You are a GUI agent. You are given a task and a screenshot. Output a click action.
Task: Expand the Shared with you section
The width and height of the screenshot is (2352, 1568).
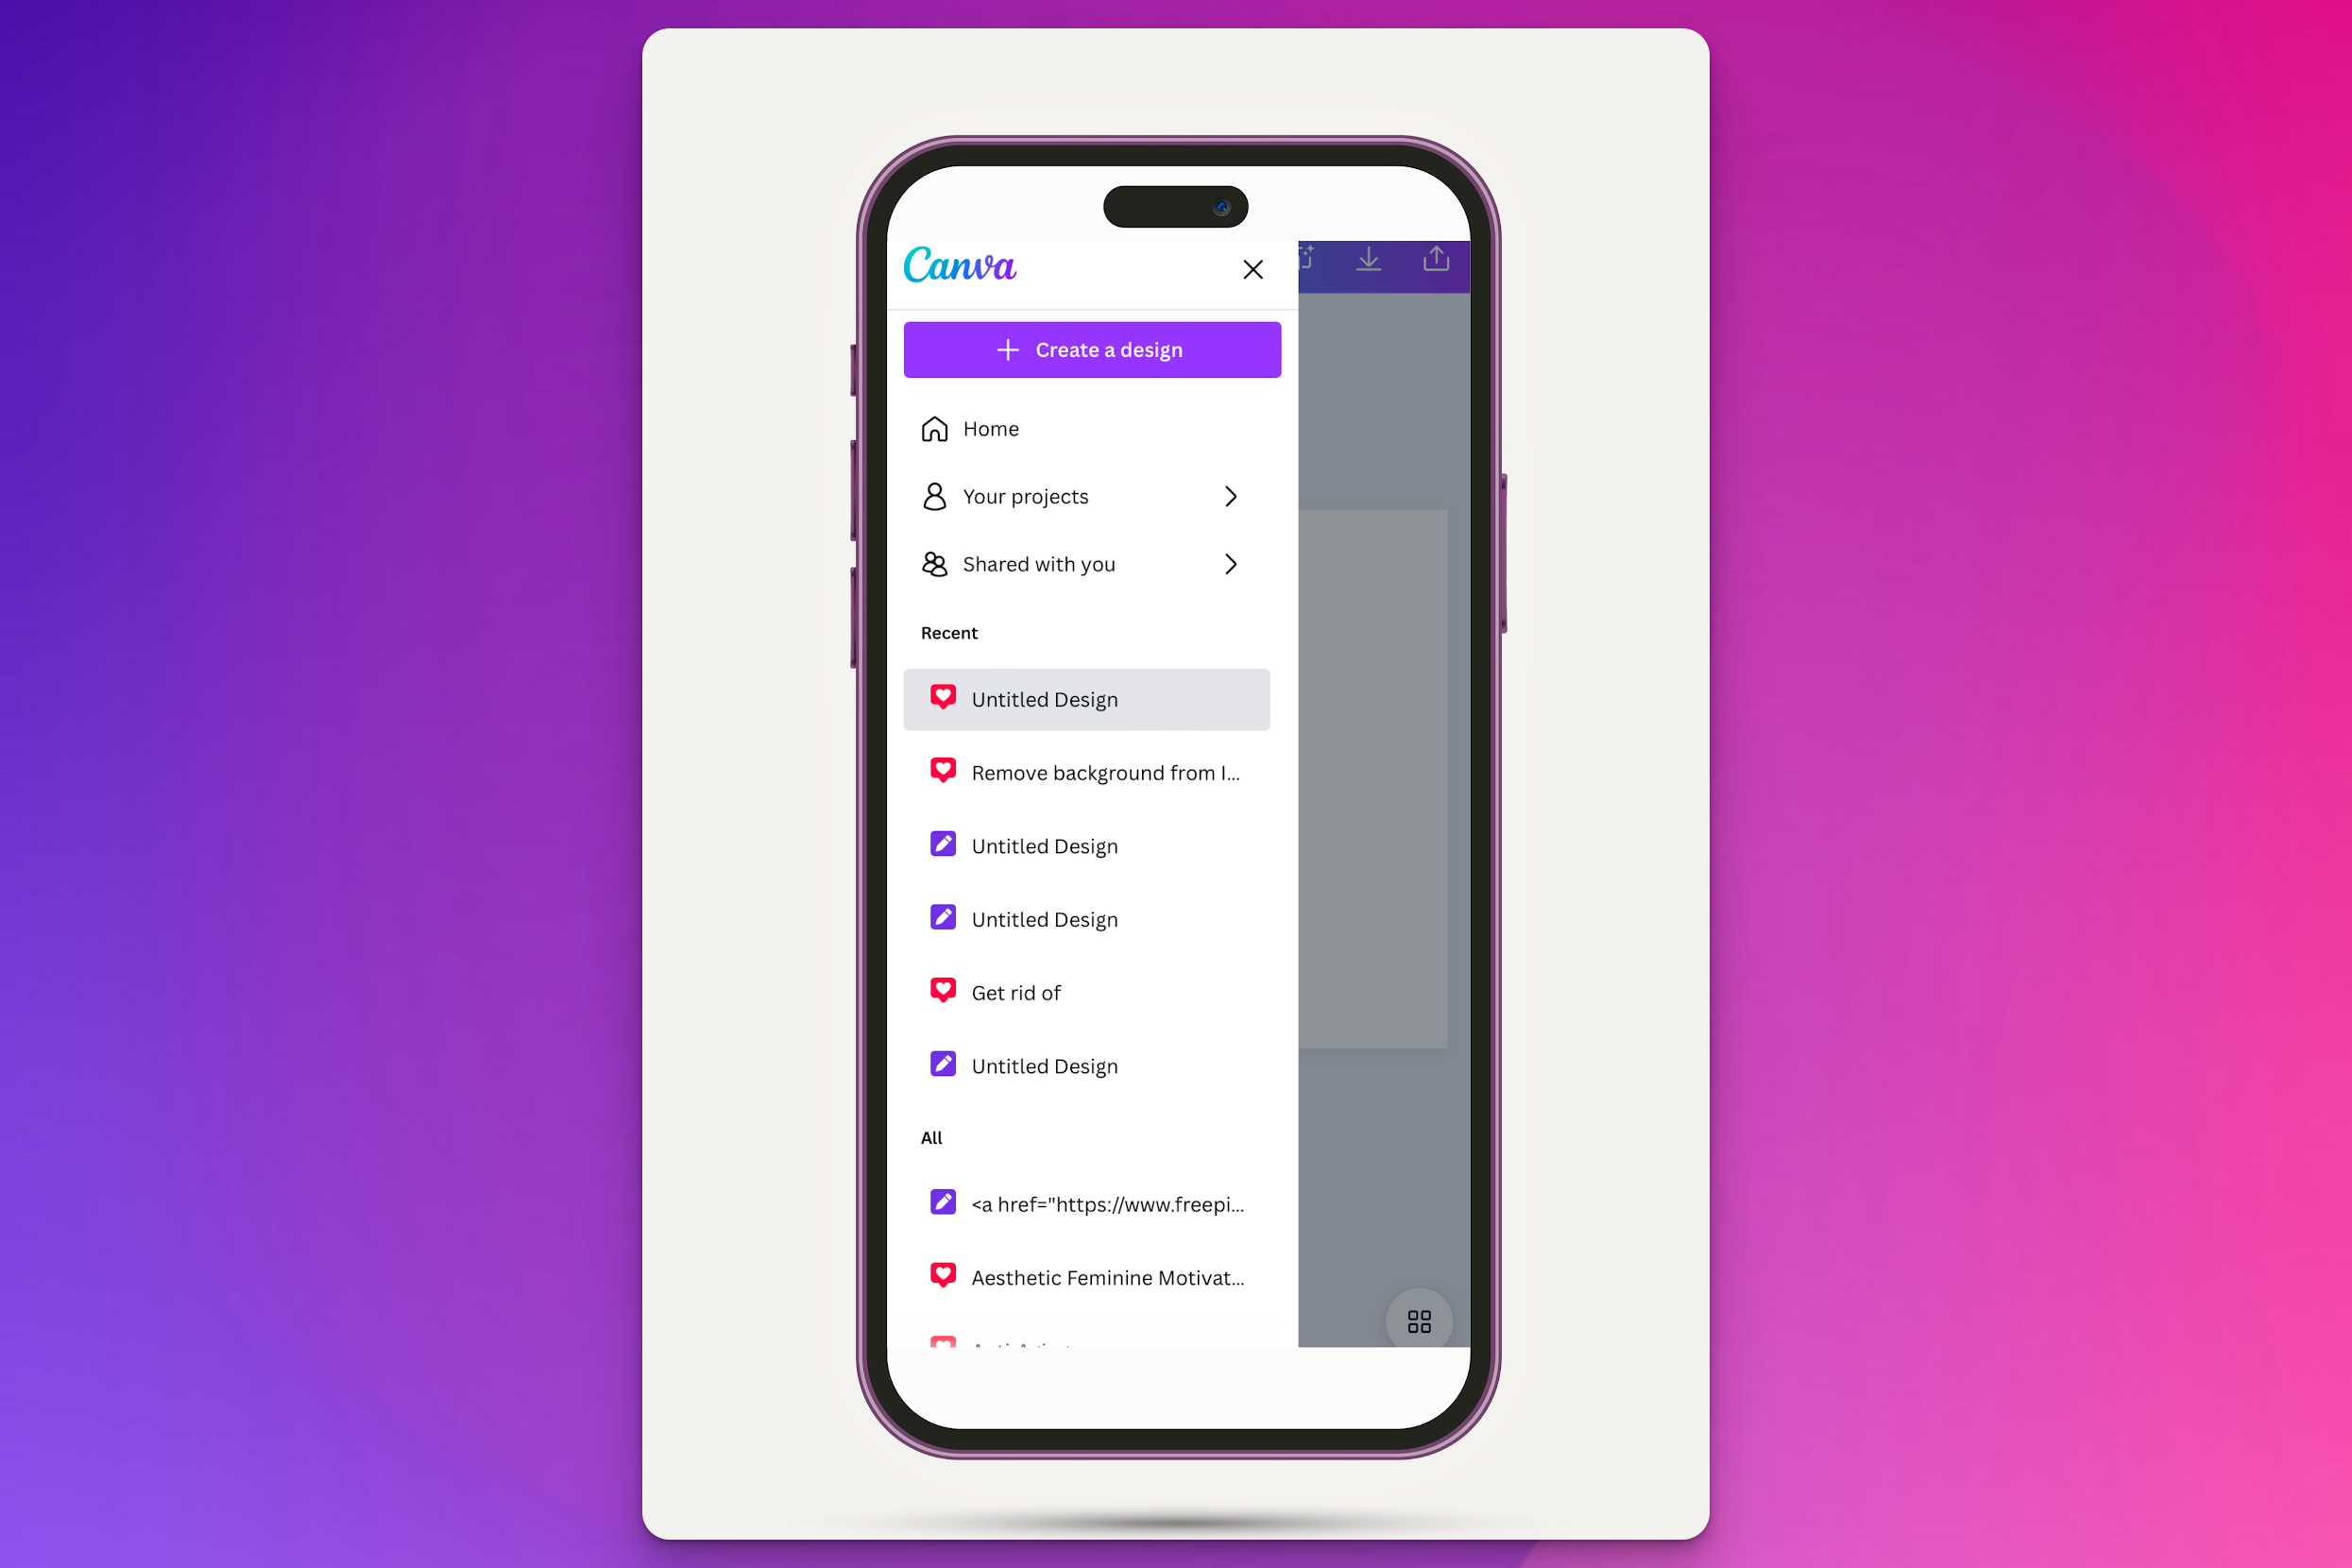[x=1230, y=564]
